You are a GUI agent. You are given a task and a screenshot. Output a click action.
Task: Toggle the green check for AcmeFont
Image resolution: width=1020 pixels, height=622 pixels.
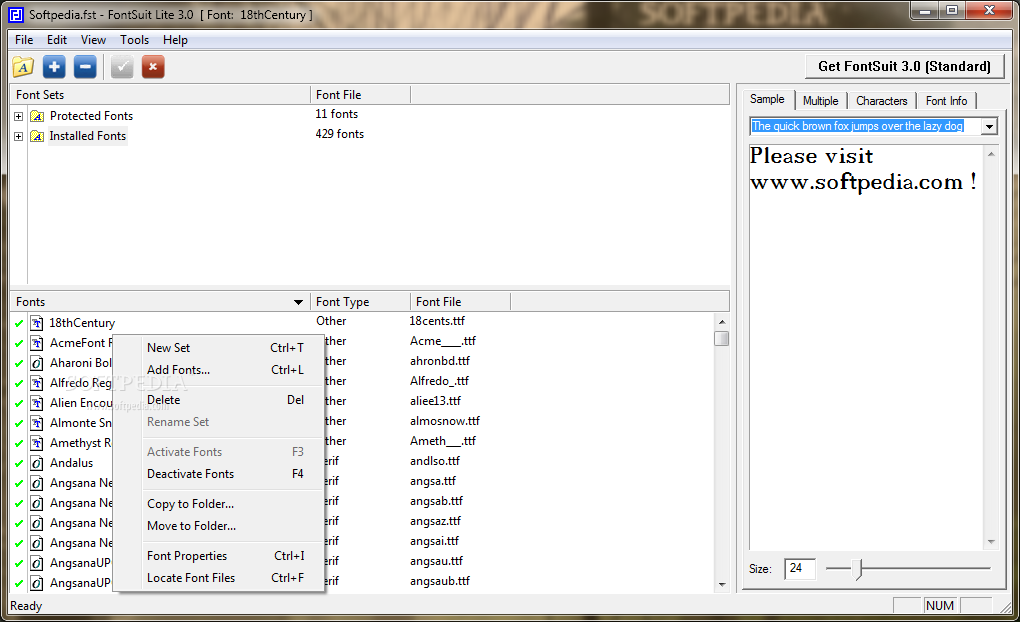point(19,344)
